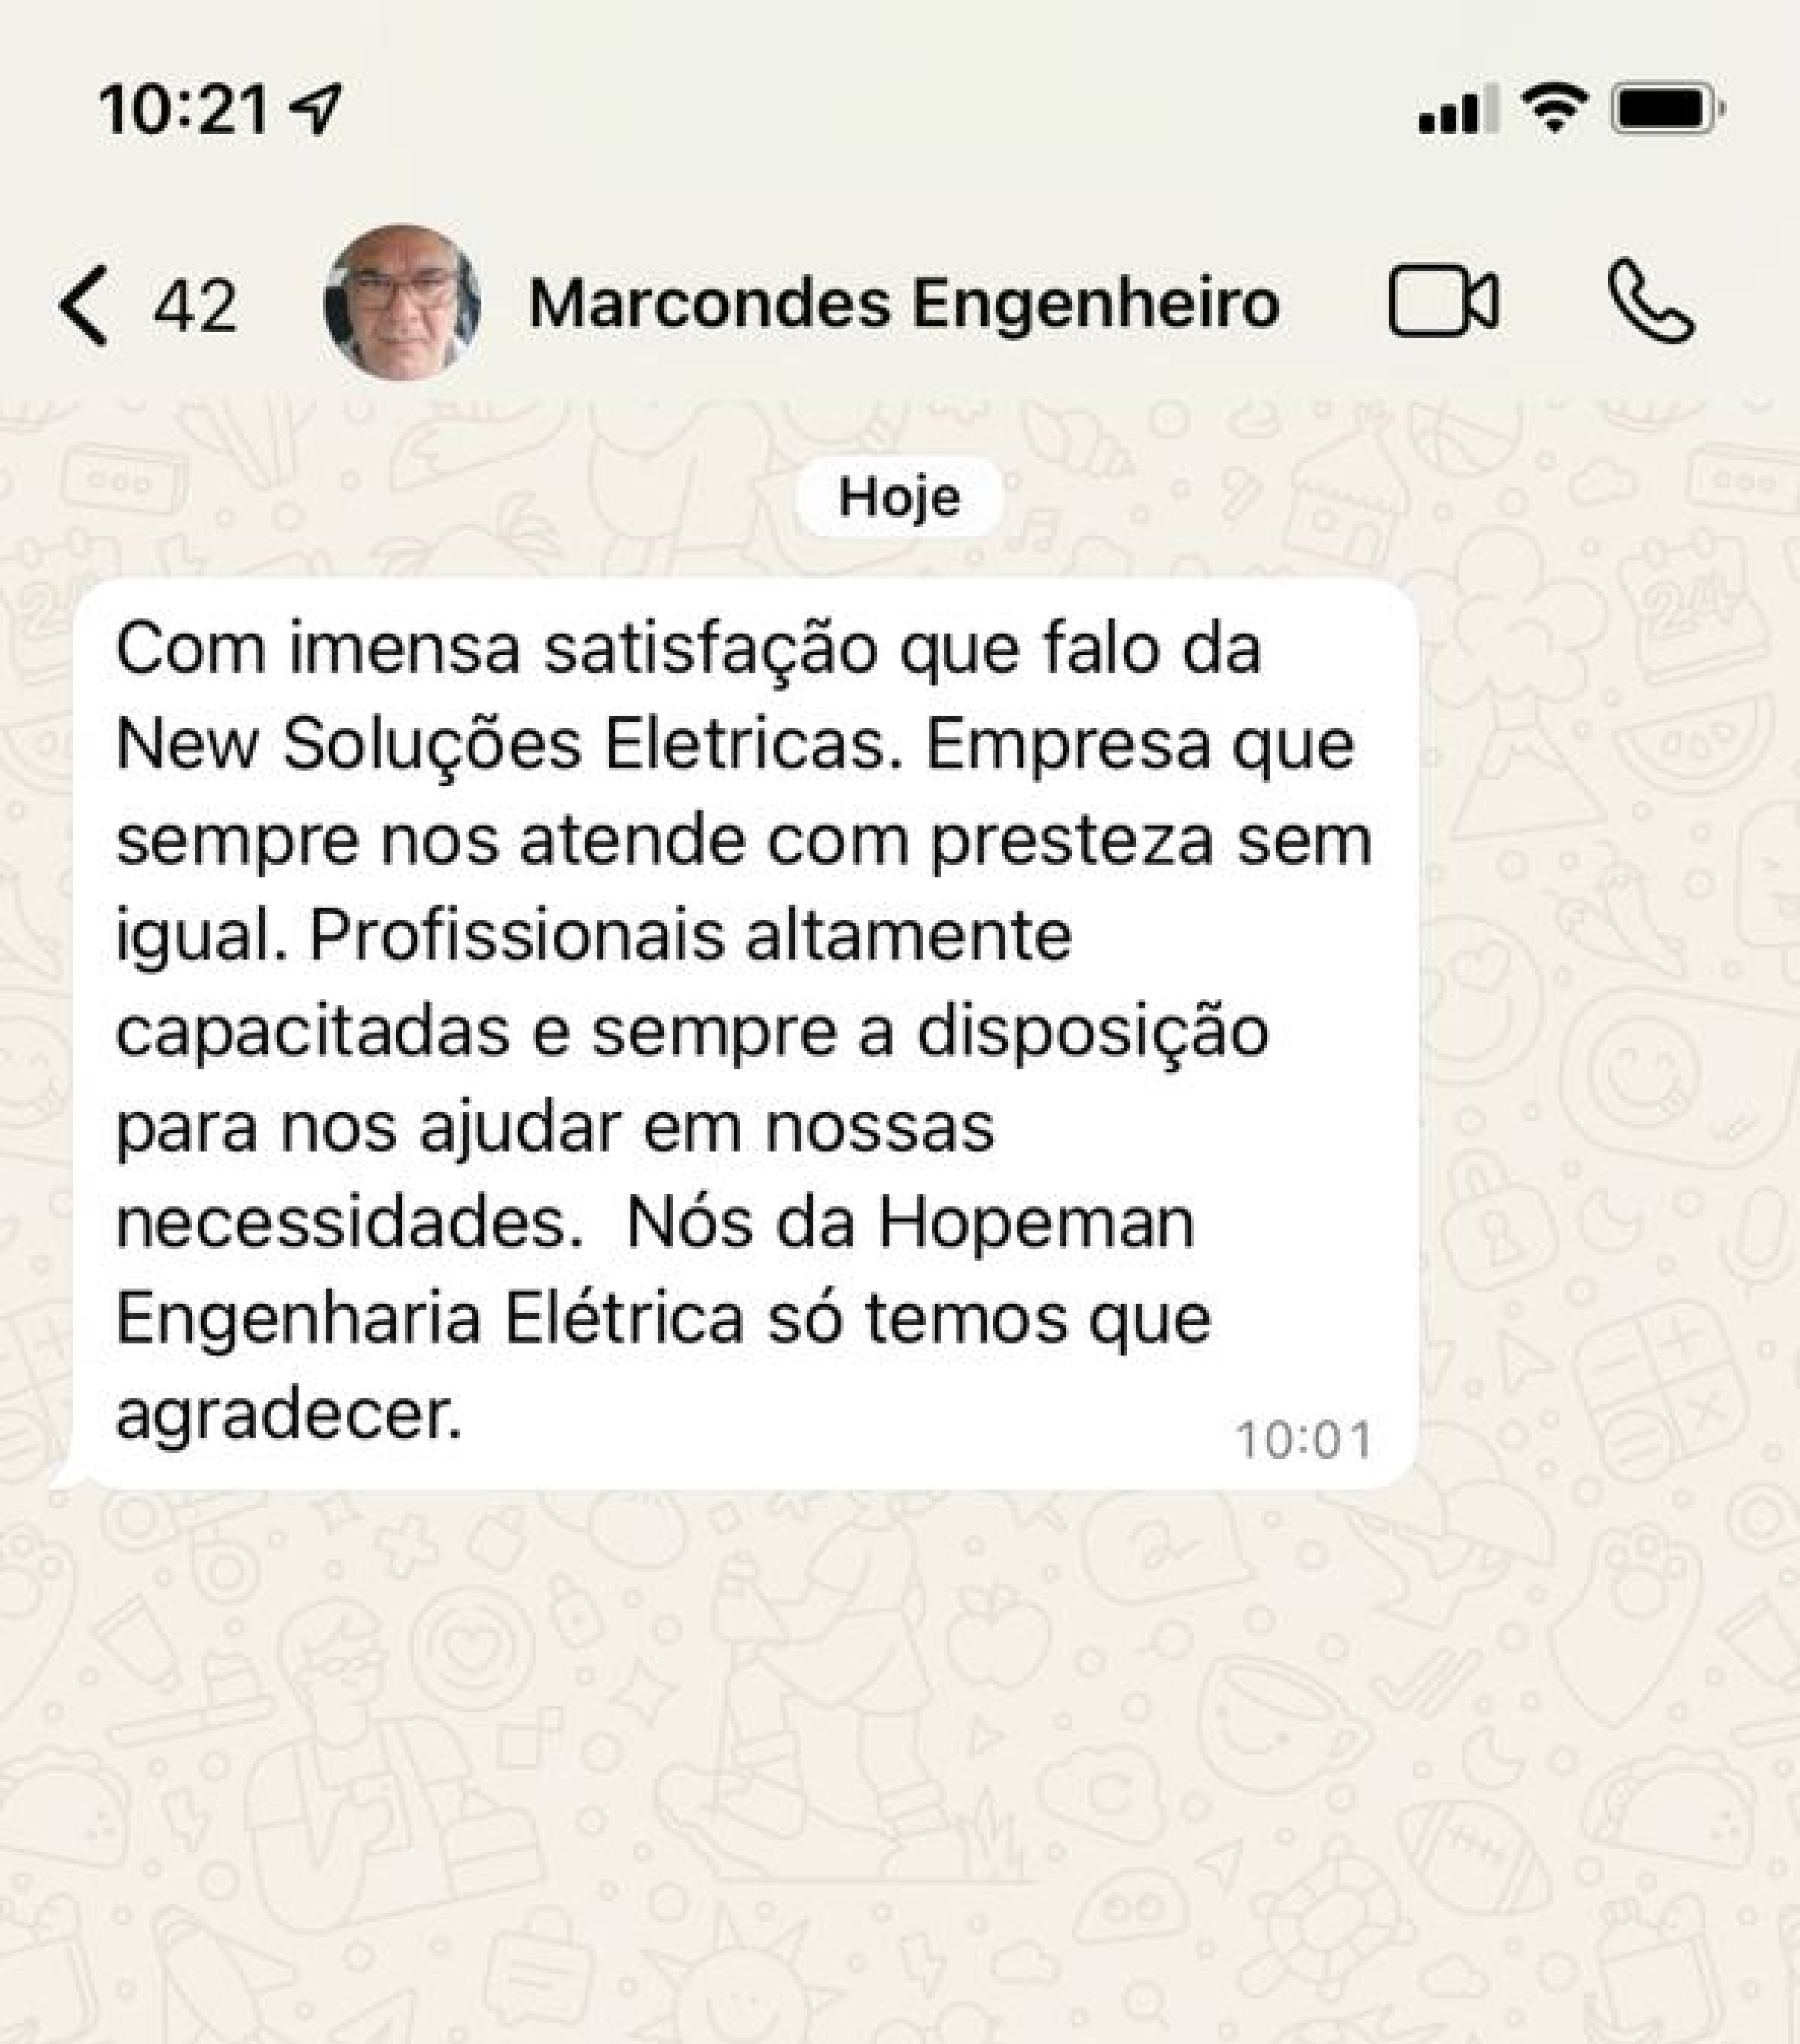The image size is (1800, 2044).
Task: Start a voice call via phone icon
Action: pyautogui.click(x=1651, y=302)
